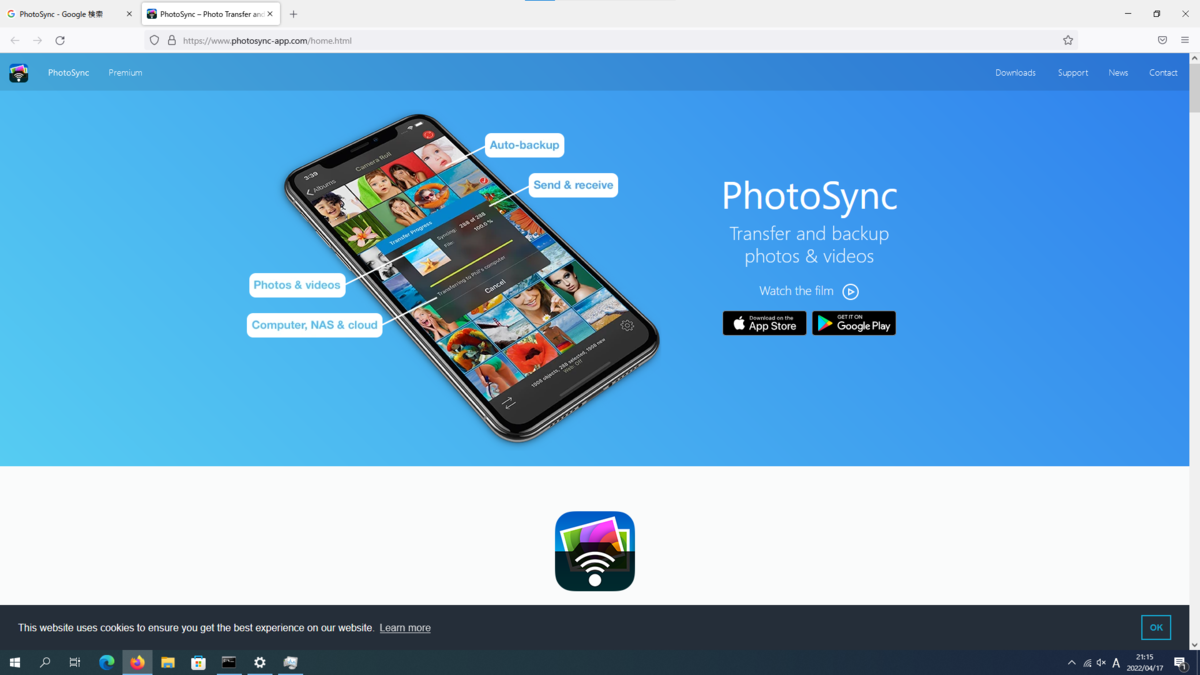Click the network tray icon
Viewport: 1200px width, 675px height.
click(1087, 663)
